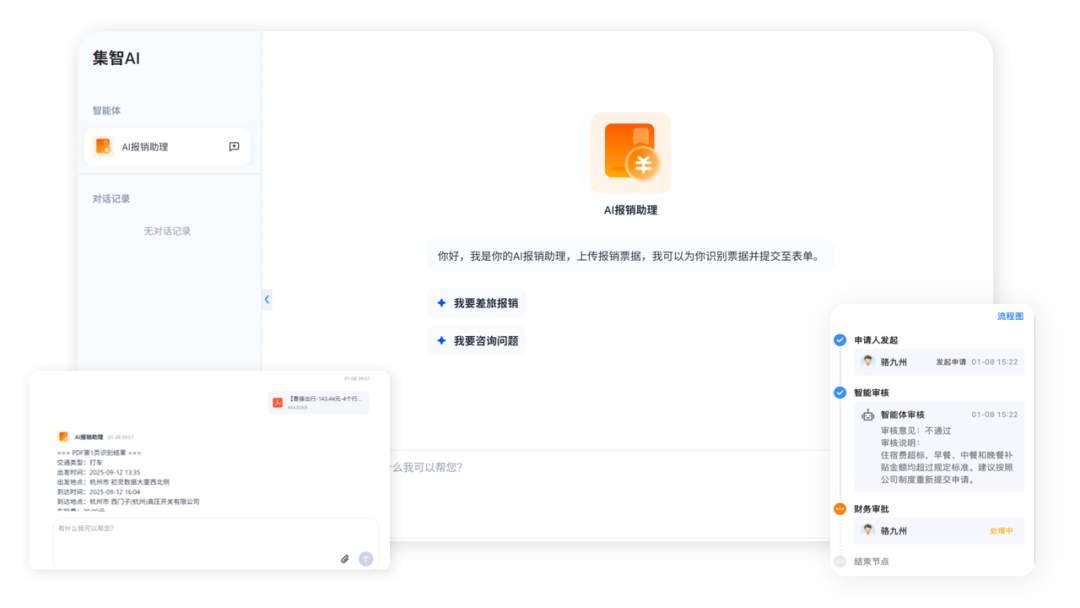The image size is (1080, 608).
Task: Click the 集智AI title
Action: pos(116,59)
